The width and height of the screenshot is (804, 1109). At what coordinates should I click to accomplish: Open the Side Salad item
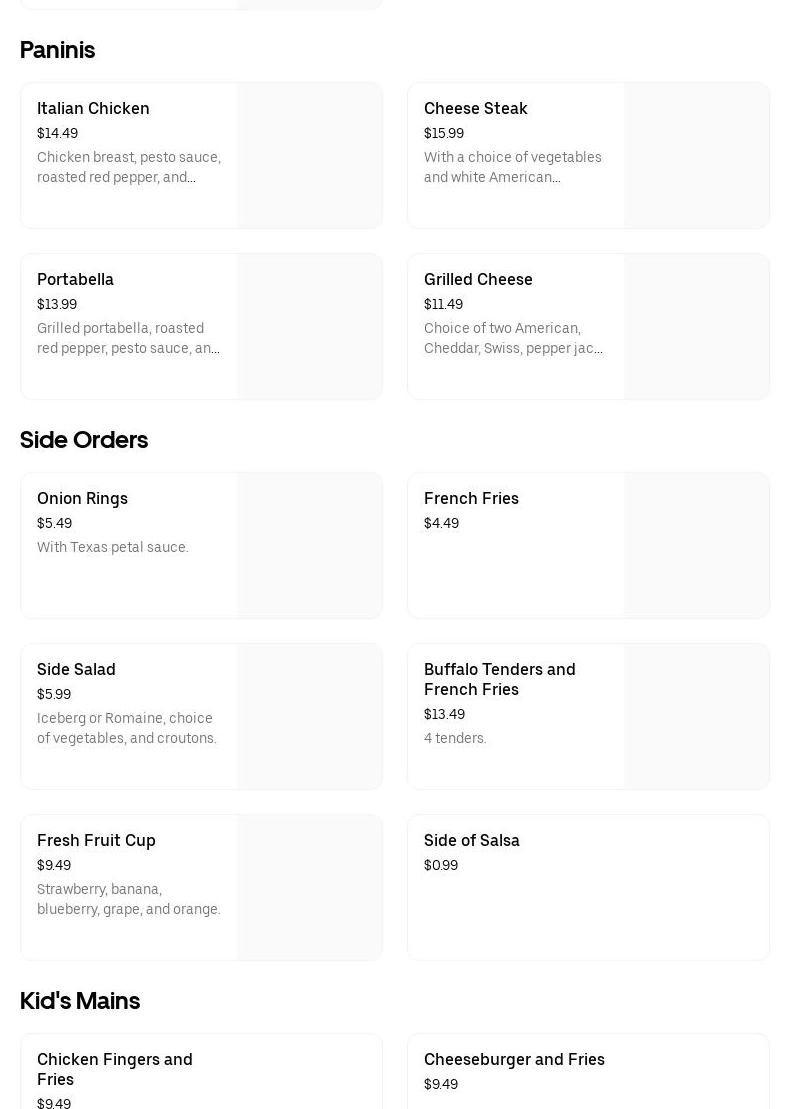coord(76,669)
